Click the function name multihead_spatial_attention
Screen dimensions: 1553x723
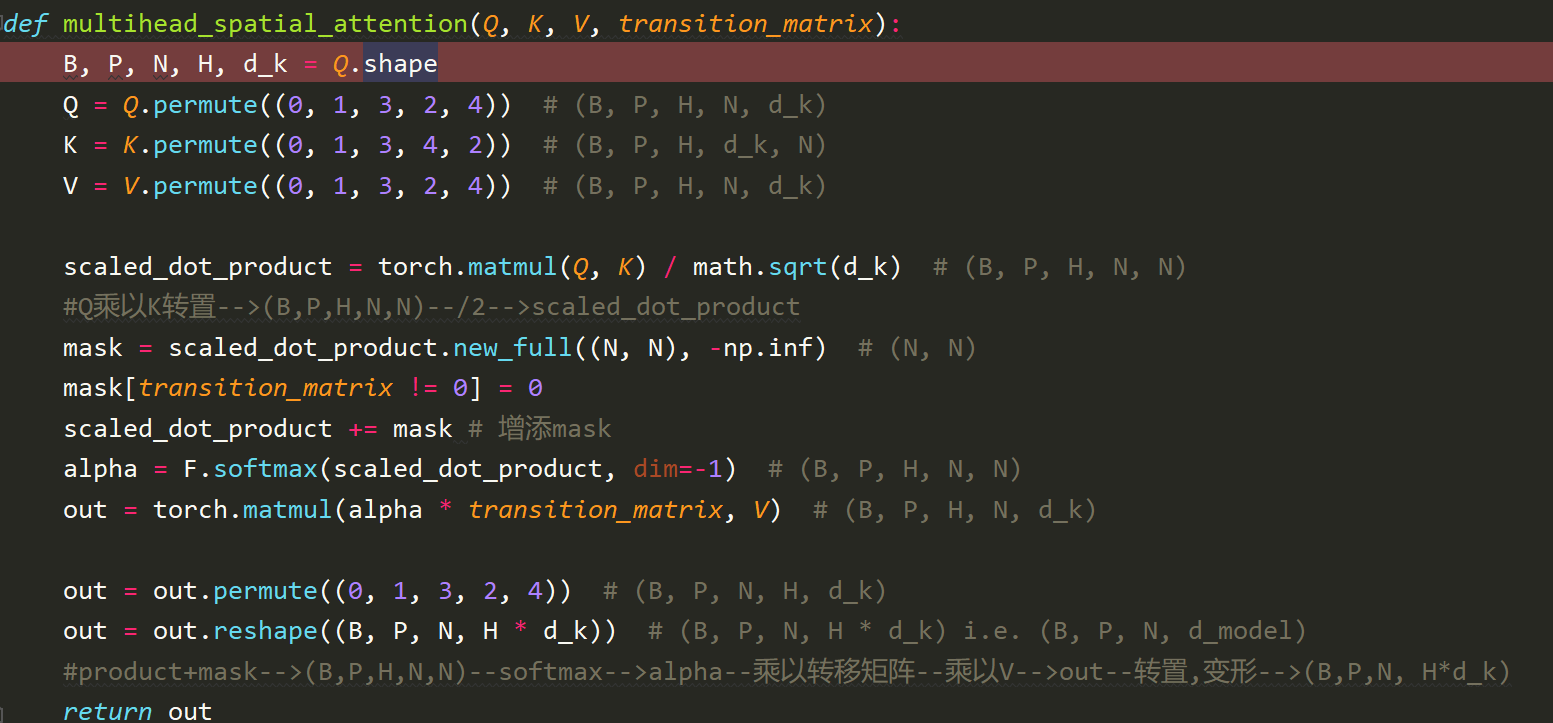tap(266, 24)
